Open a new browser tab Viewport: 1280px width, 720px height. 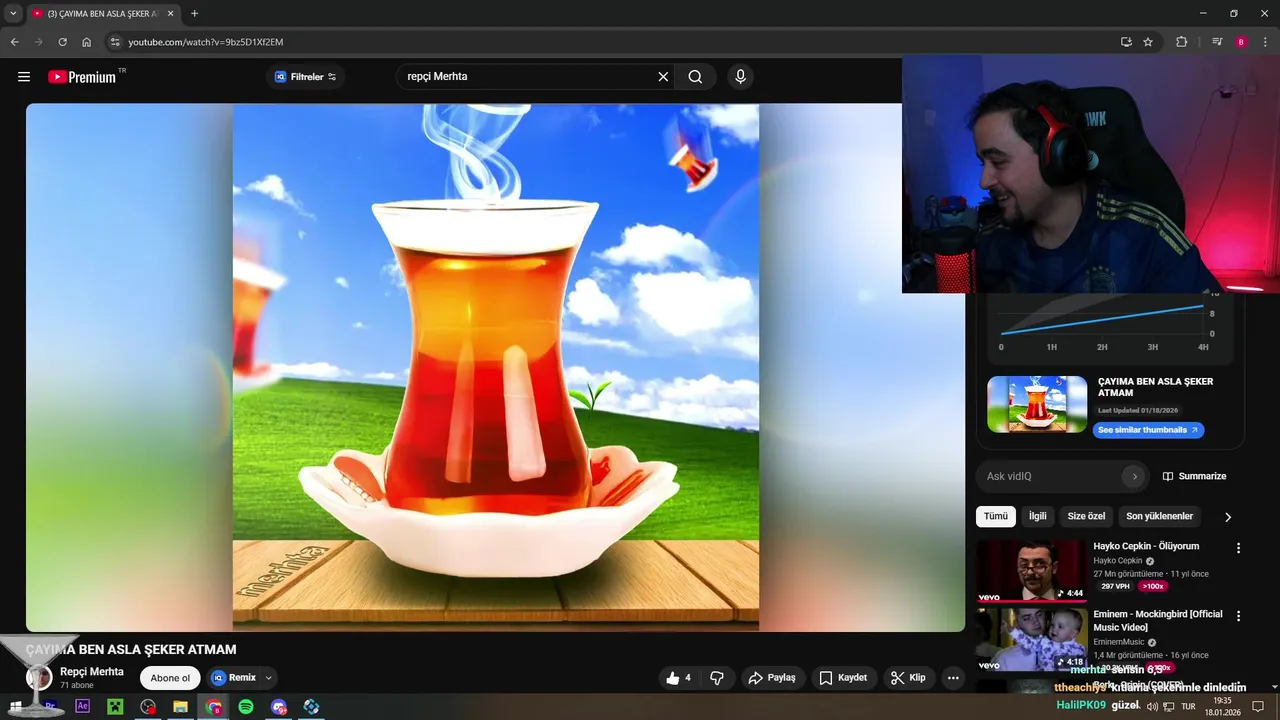tap(194, 14)
